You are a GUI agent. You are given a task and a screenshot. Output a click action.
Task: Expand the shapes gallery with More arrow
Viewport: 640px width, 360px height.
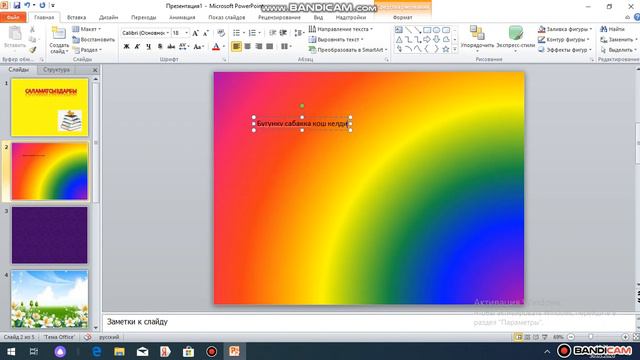coord(455,49)
